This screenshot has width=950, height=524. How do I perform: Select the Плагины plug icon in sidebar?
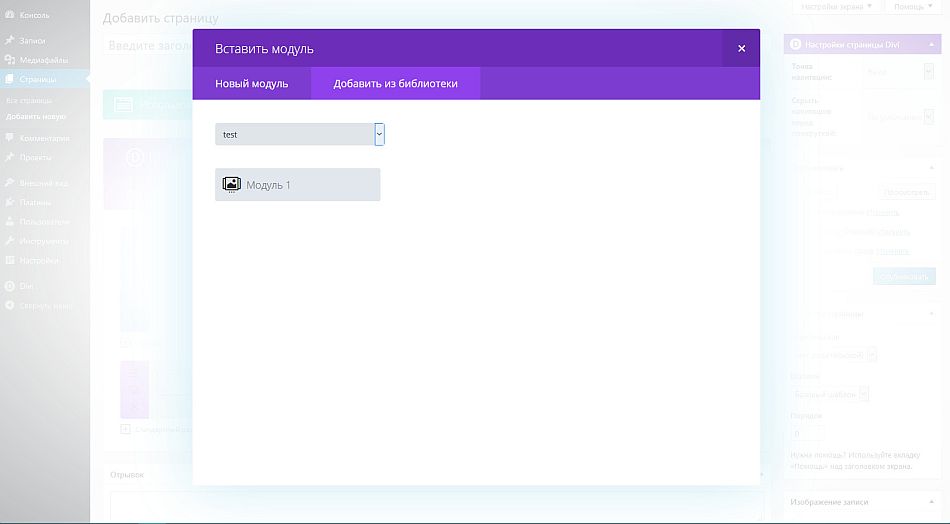[10, 202]
